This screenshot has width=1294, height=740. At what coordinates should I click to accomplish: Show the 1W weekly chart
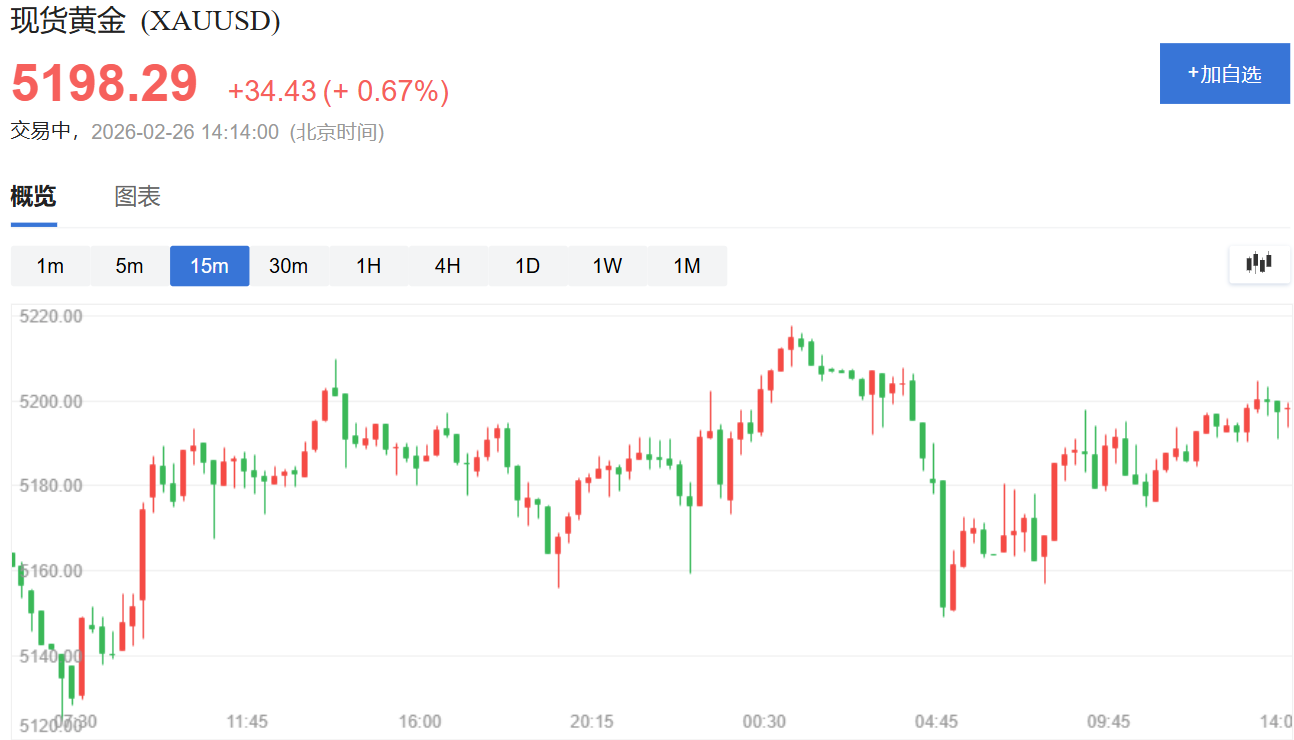(x=607, y=266)
